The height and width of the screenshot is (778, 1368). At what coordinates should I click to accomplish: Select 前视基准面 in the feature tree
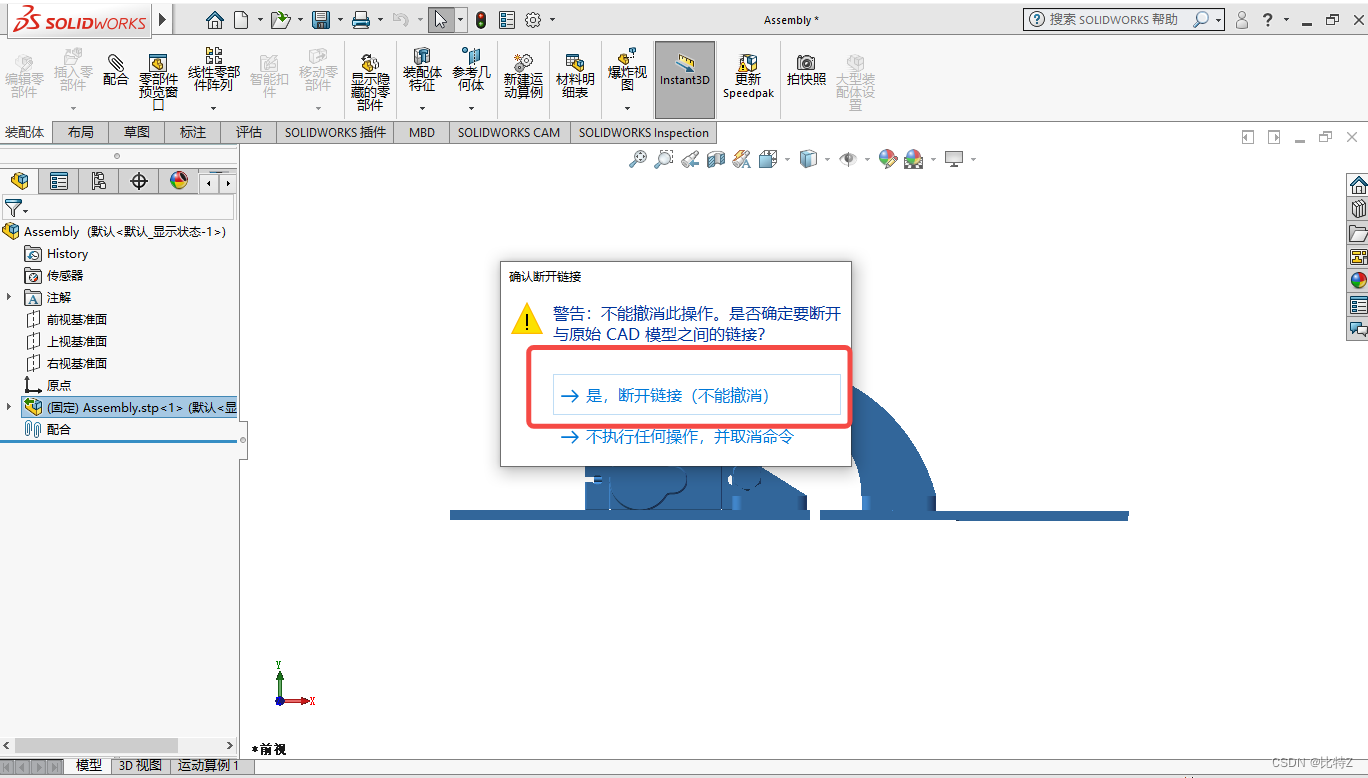pos(77,319)
